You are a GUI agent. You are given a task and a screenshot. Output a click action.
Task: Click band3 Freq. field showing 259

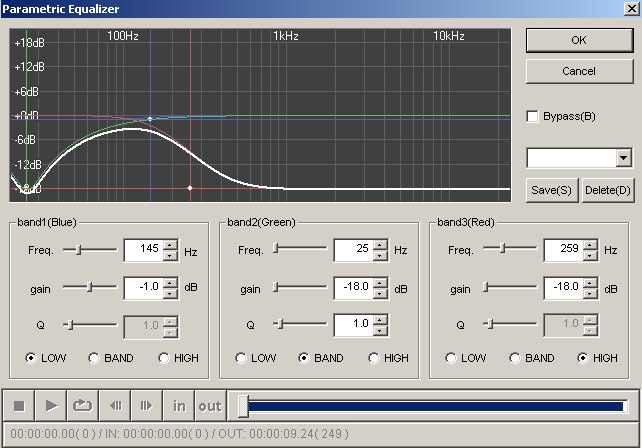[x=564, y=250]
